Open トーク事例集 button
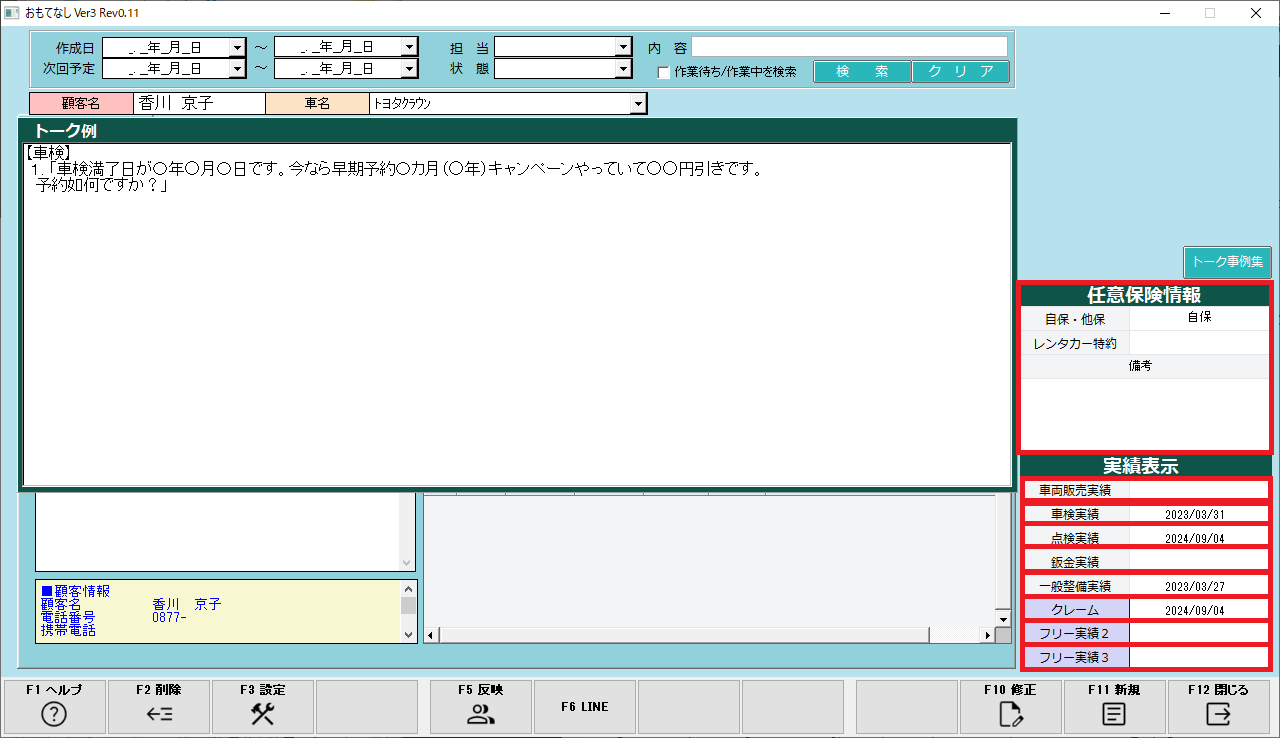 (1228, 263)
